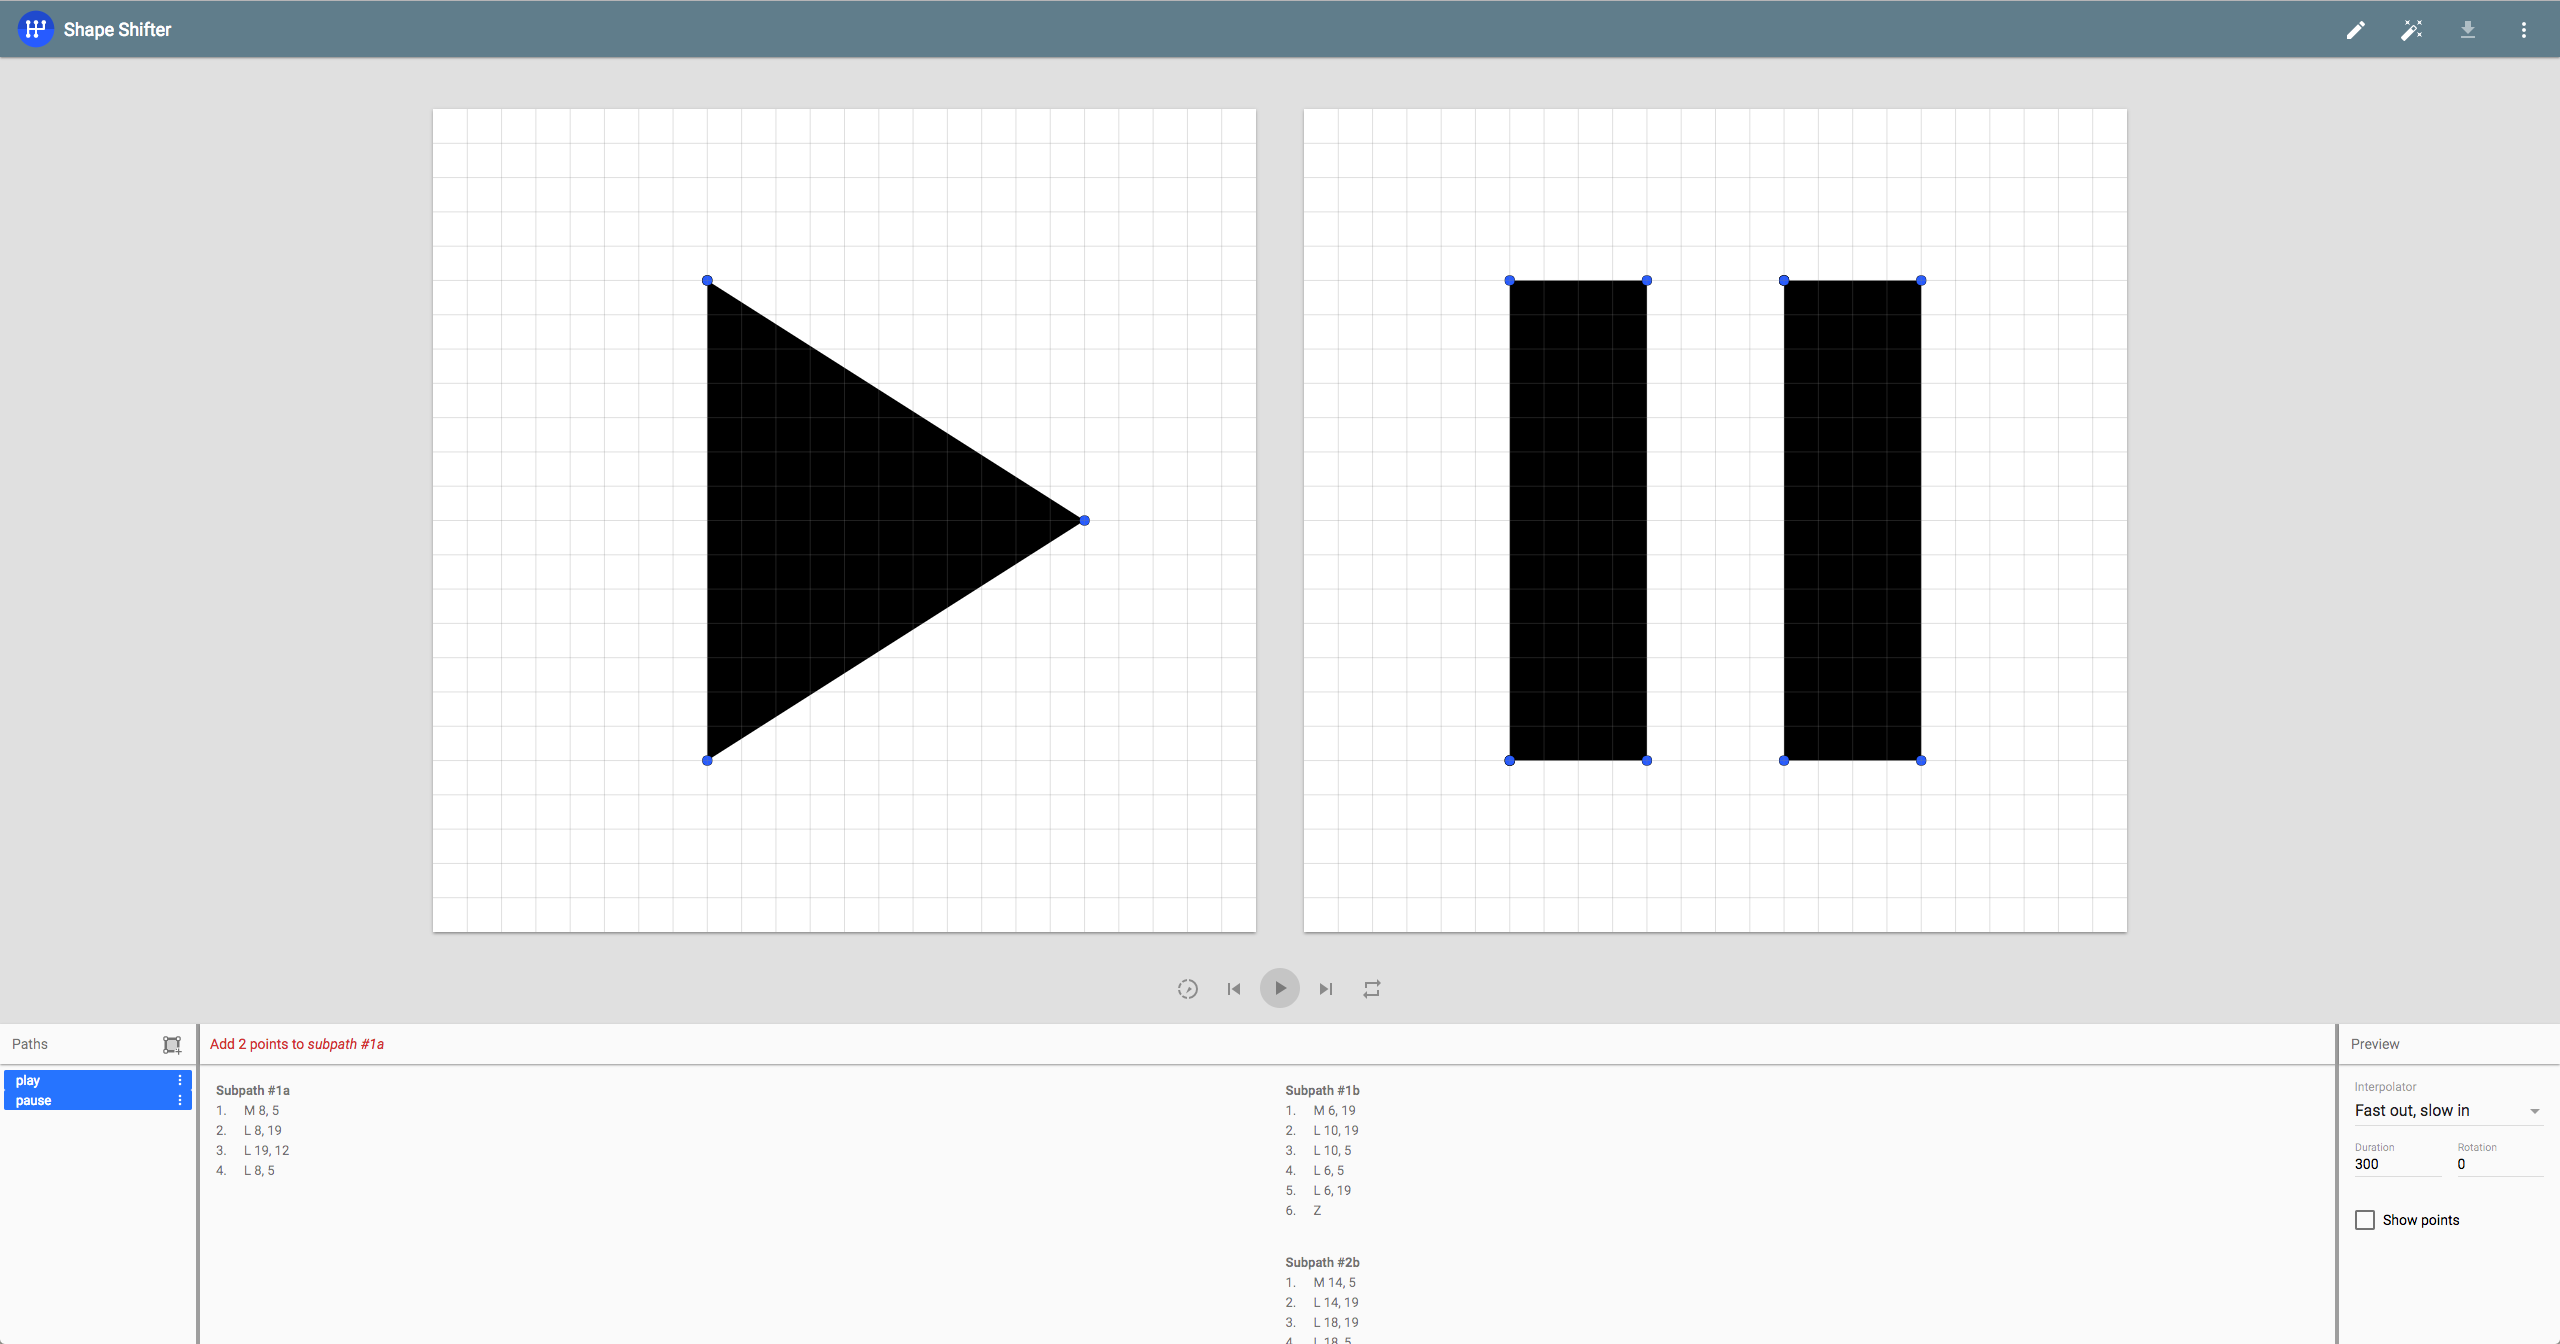The width and height of the screenshot is (2560, 1344).
Task: Toggle slow motion playback icon
Action: click(x=1187, y=989)
